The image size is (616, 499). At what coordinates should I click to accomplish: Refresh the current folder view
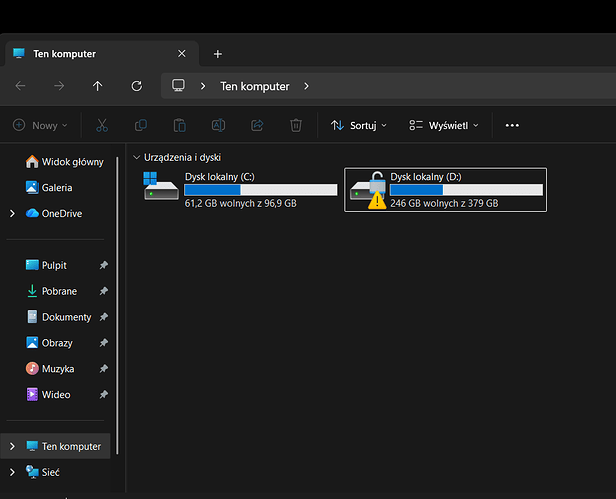point(136,86)
